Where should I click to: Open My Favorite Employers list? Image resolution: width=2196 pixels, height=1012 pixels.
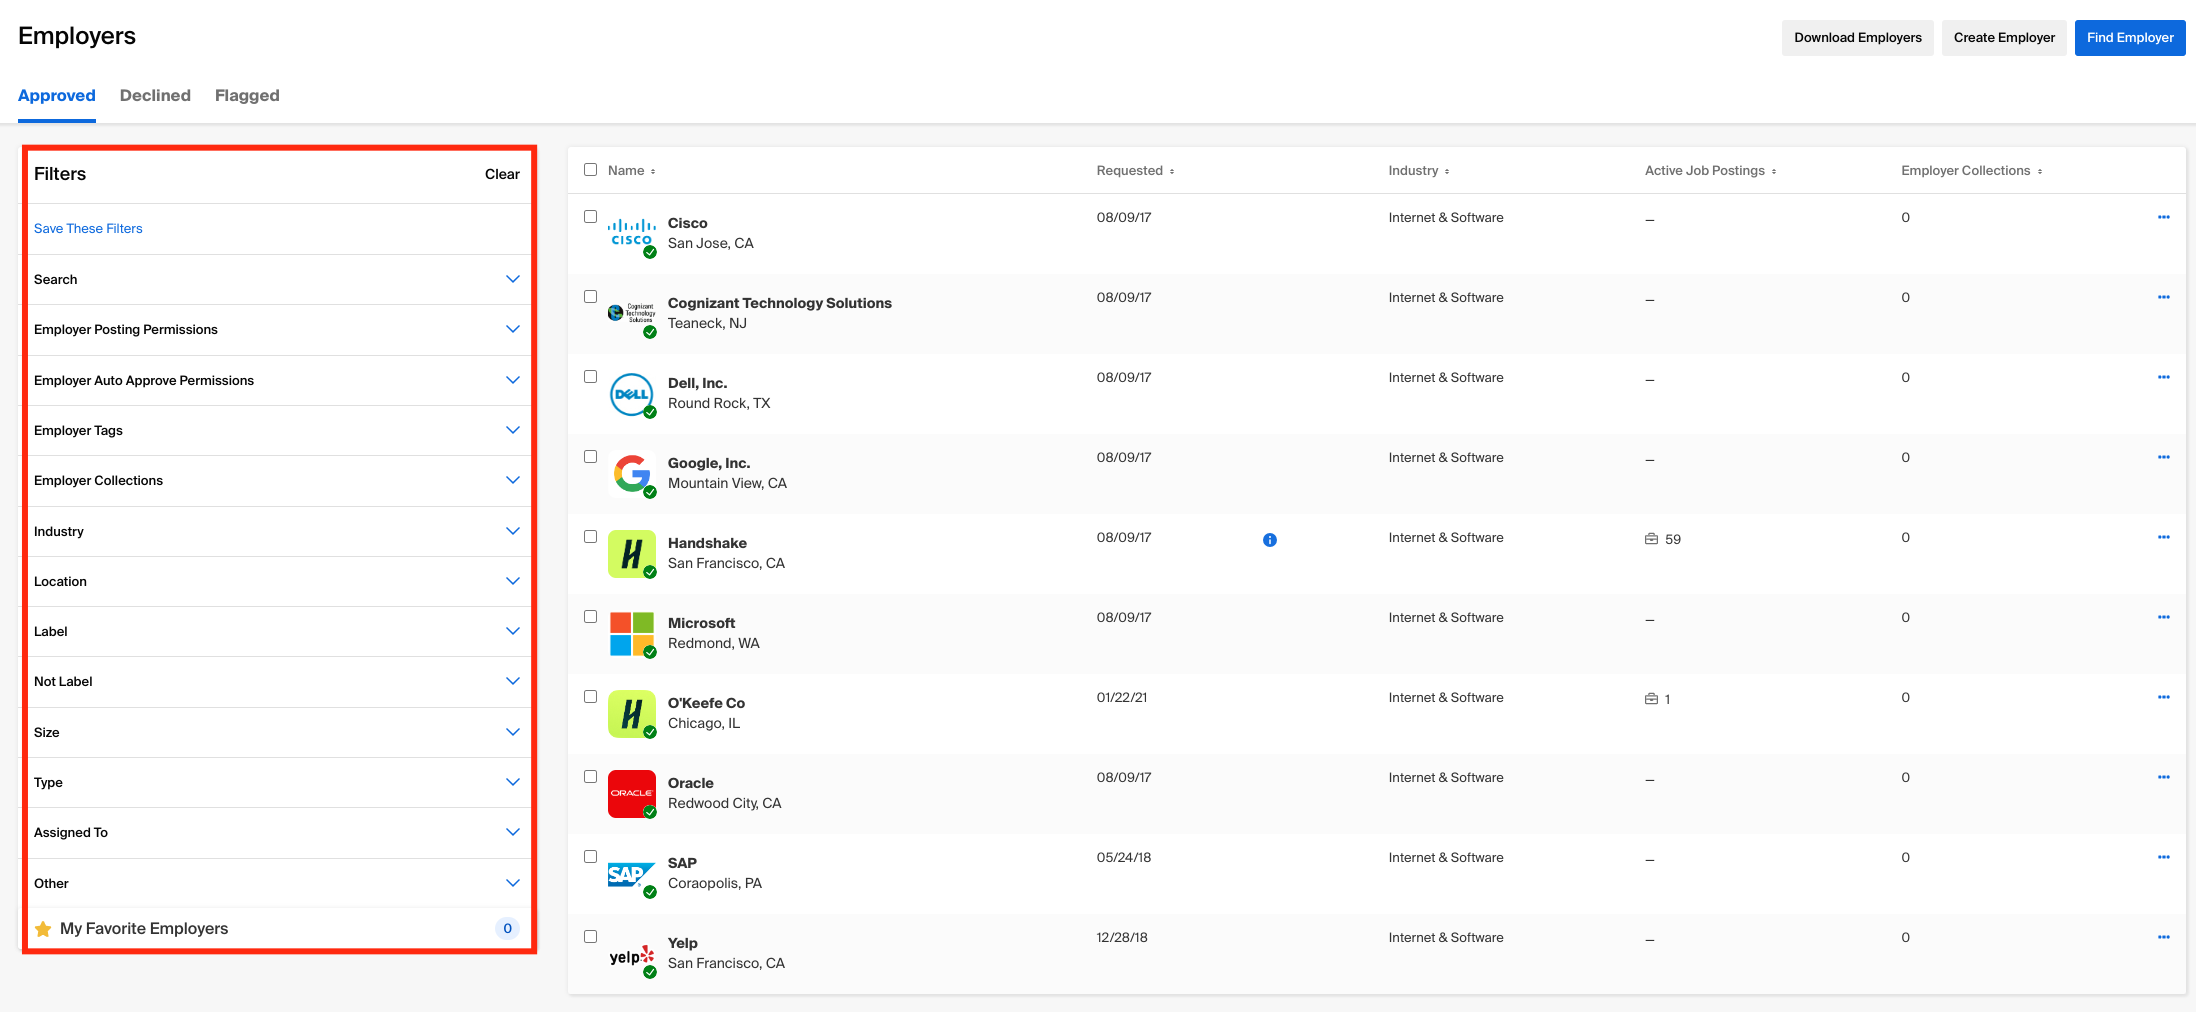[278, 929]
